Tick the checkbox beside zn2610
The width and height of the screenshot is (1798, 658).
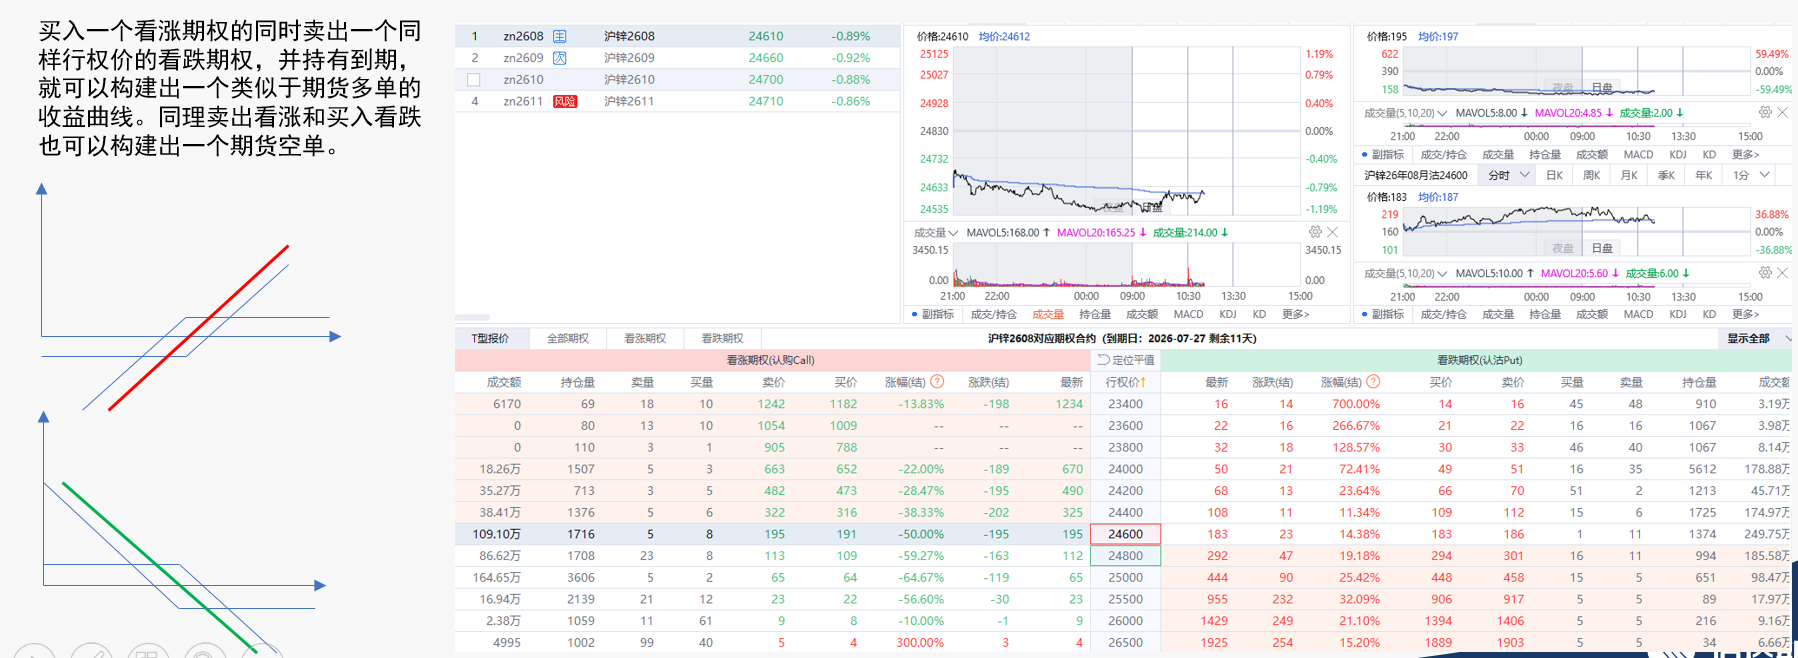coord(474,80)
